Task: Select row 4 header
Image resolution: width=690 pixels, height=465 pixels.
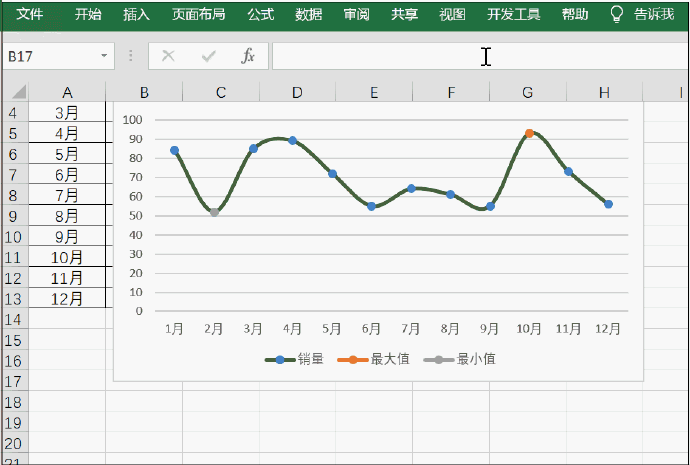Action: pyautogui.click(x=13, y=113)
